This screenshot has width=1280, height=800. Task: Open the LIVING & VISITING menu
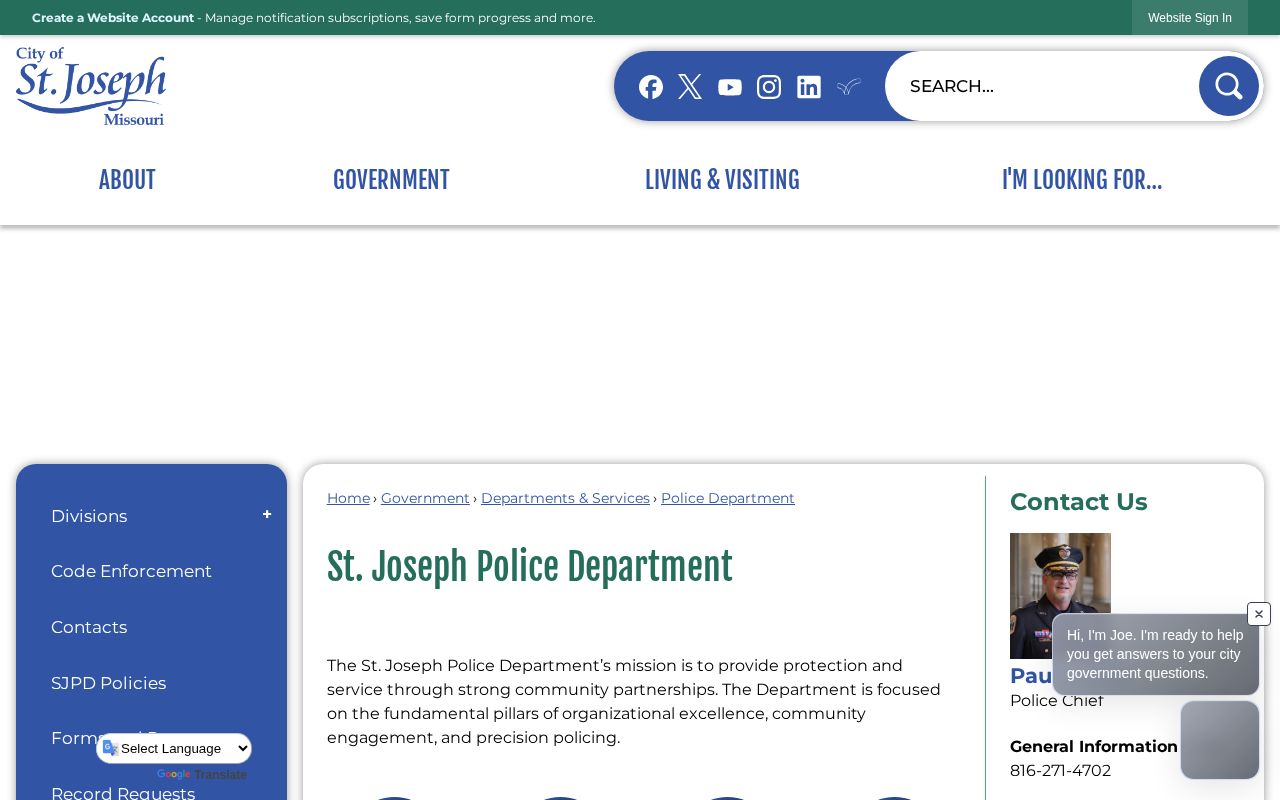[722, 180]
